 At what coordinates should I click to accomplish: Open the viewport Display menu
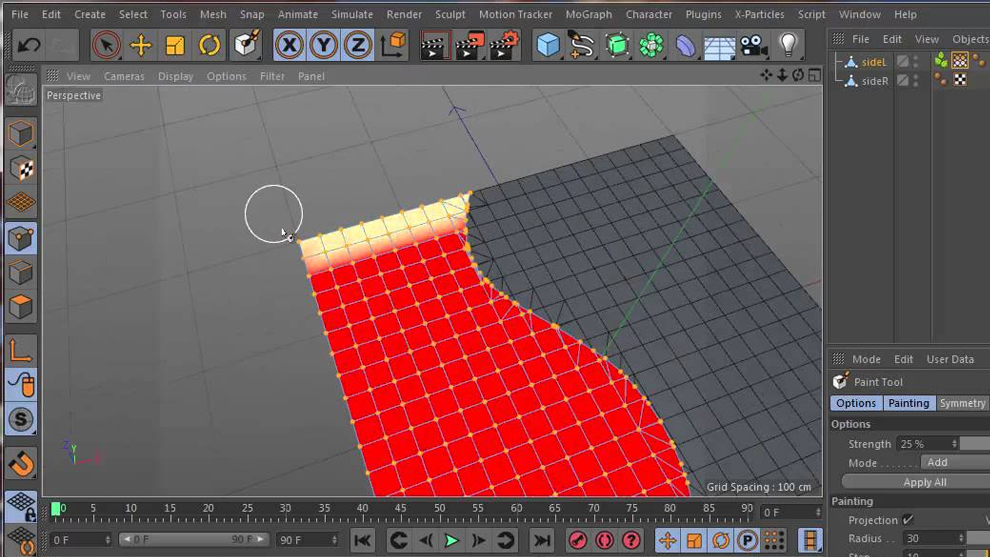(176, 76)
